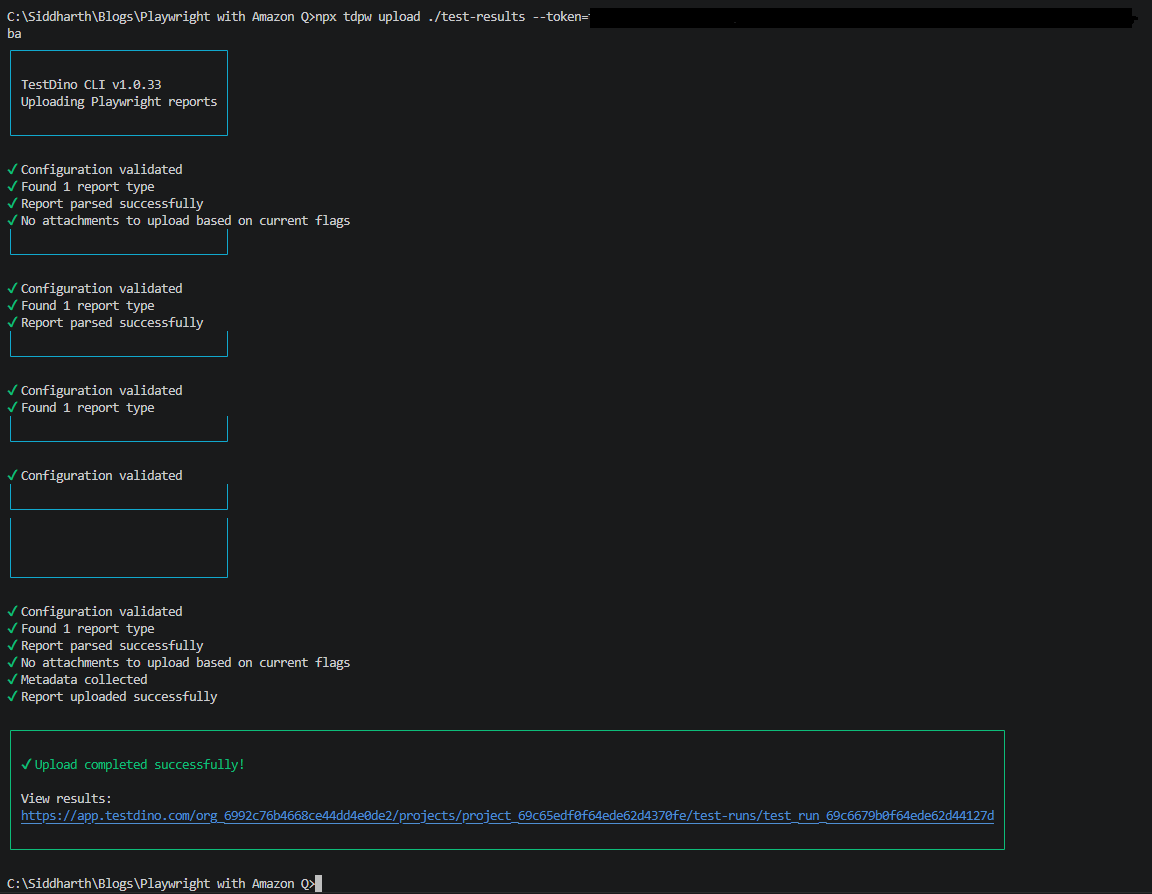1152x894 pixels.
Task: Click the "View results:" label
Action: pyautogui.click(x=66, y=799)
